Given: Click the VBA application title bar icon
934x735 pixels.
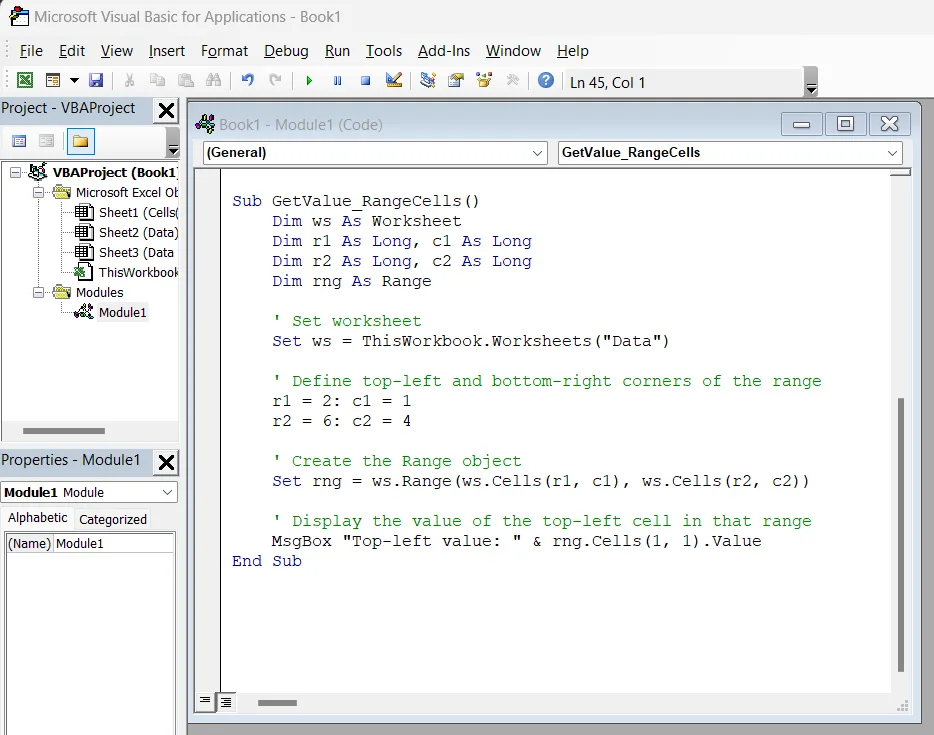Looking at the screenshot, I should pos(19,16).
